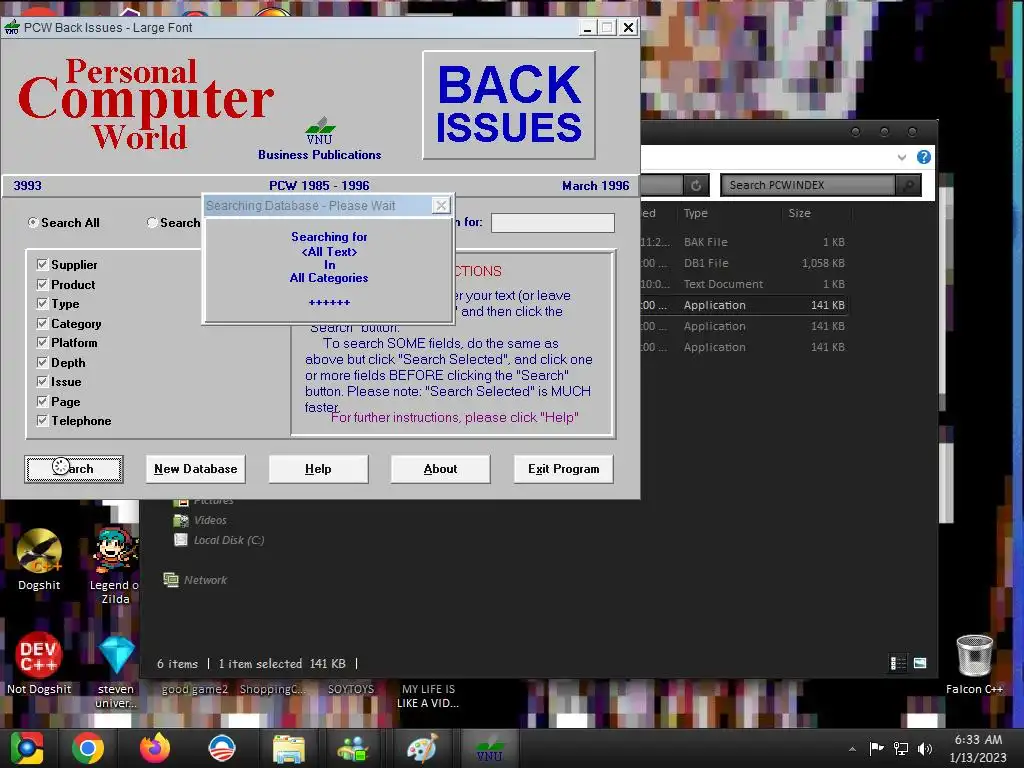Open the Obama logo taskbar icon
Image resolution: width=1024 pixels, height=768 pixels.
pos(222,748)
